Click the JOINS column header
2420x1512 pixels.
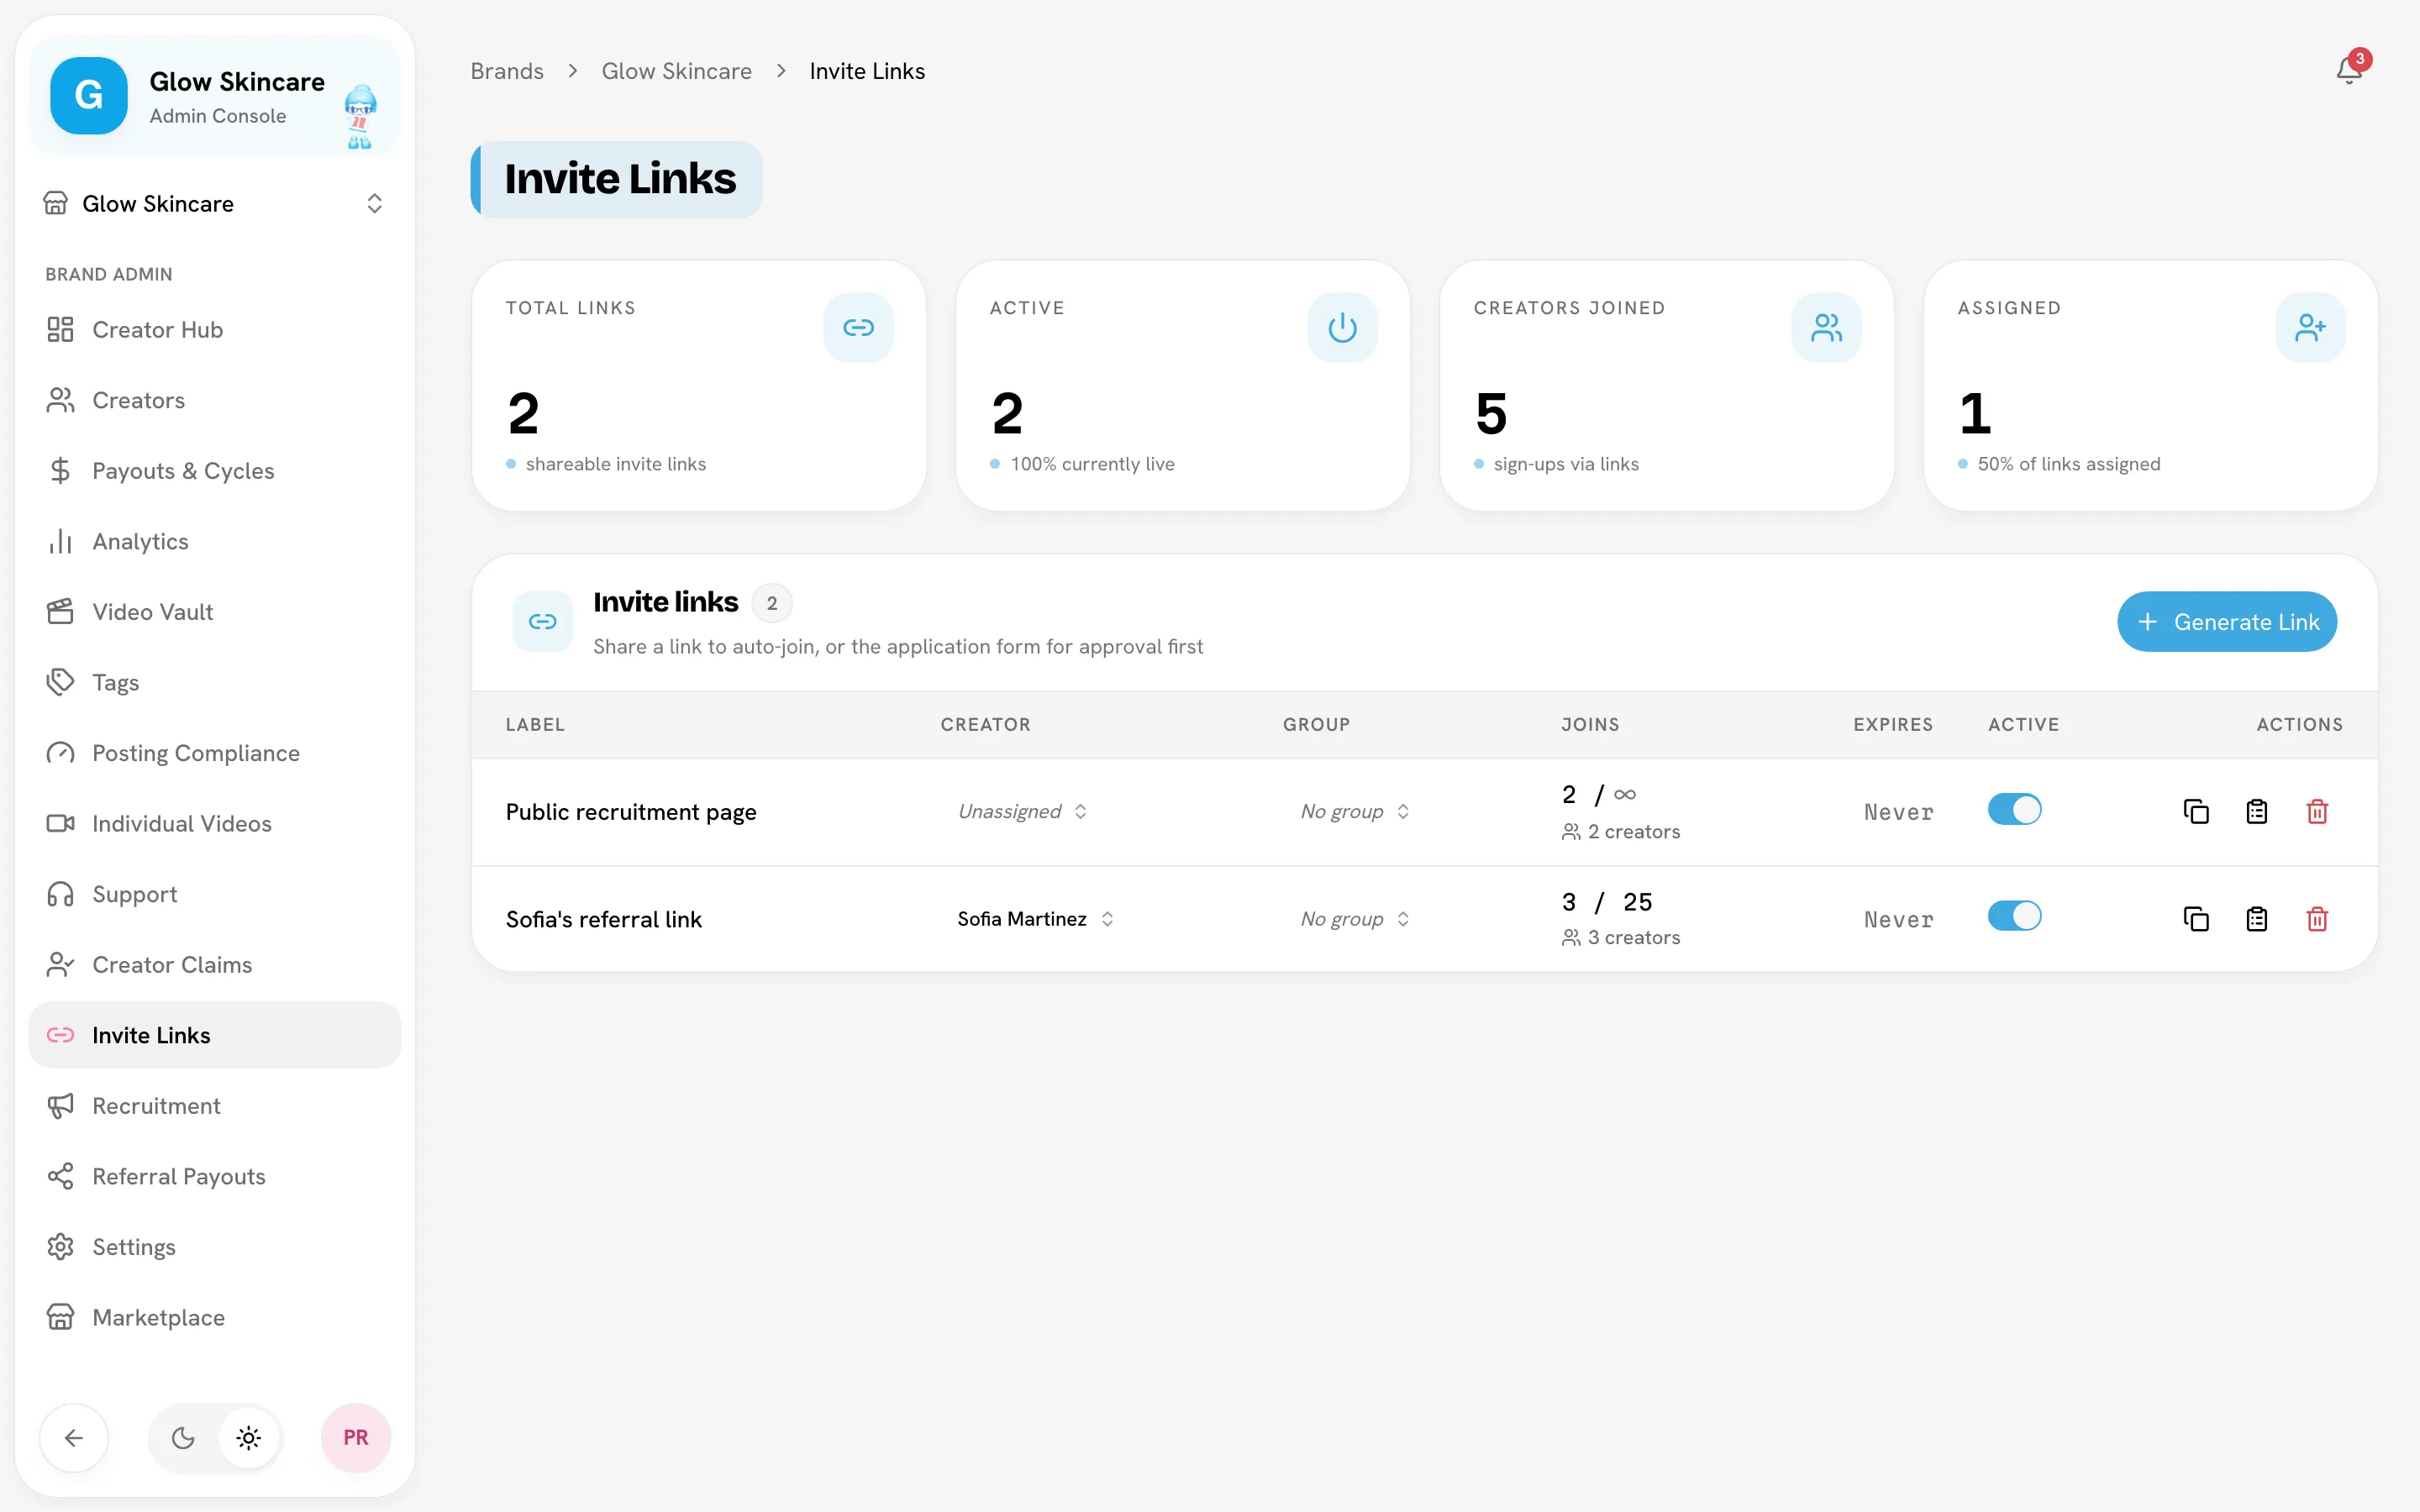coord(1590,725)
